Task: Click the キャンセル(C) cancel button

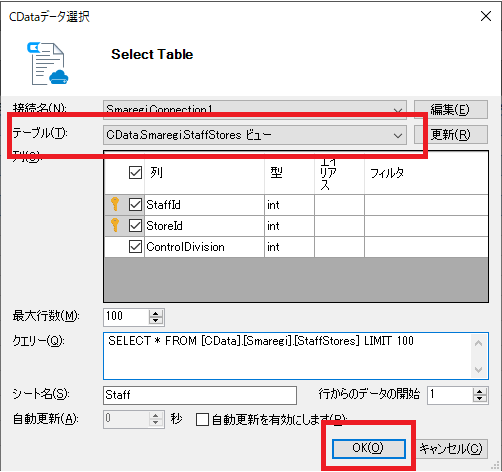Action: coord(451,448)
